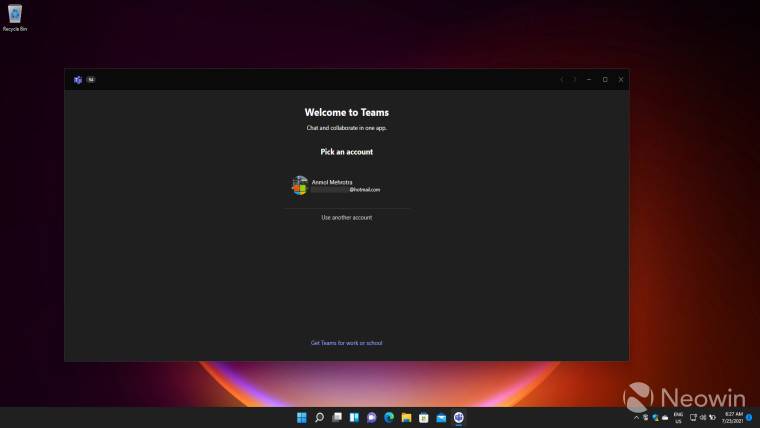The height and width of the screenshot is (428, 760).
Task: Show hidden system tray icons
Action: [636, 417]
